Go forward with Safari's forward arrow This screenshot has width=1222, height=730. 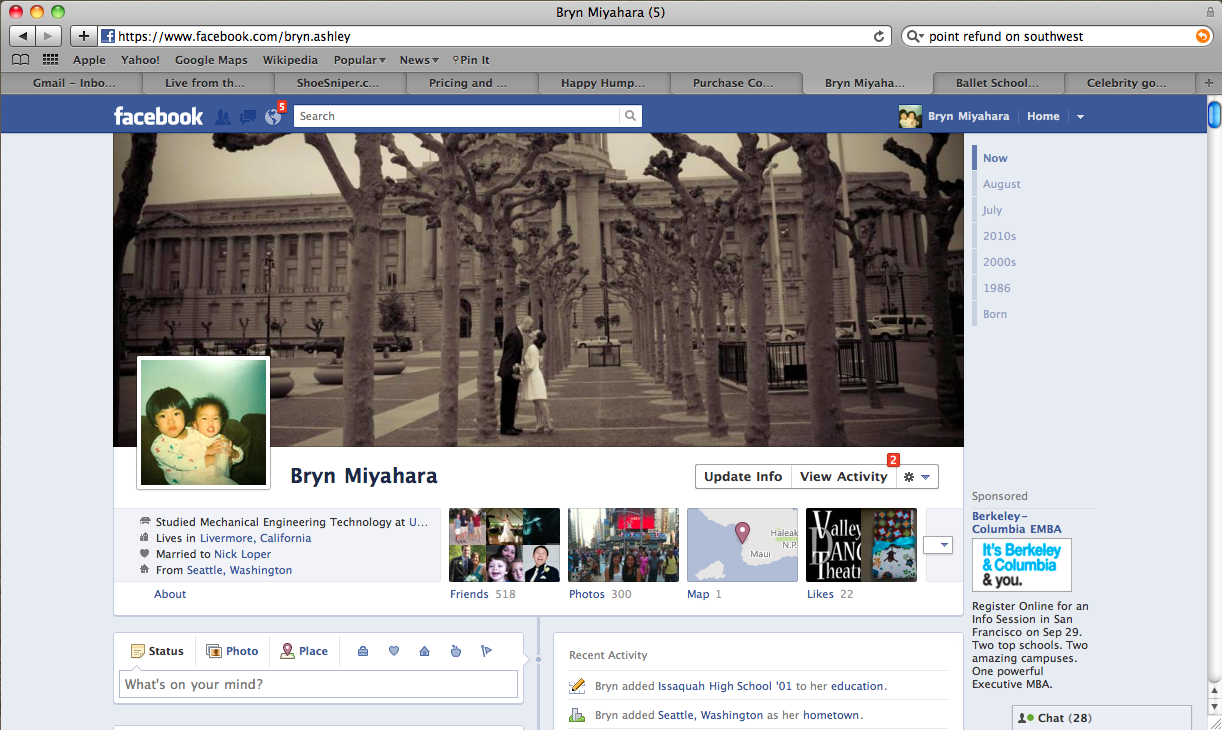click(49, 36)
